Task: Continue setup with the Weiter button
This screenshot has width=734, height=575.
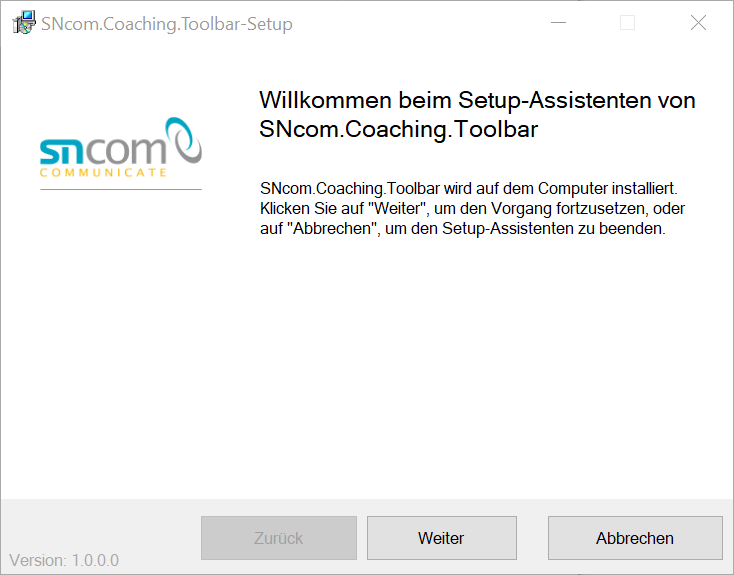Action: click(441, 538)
